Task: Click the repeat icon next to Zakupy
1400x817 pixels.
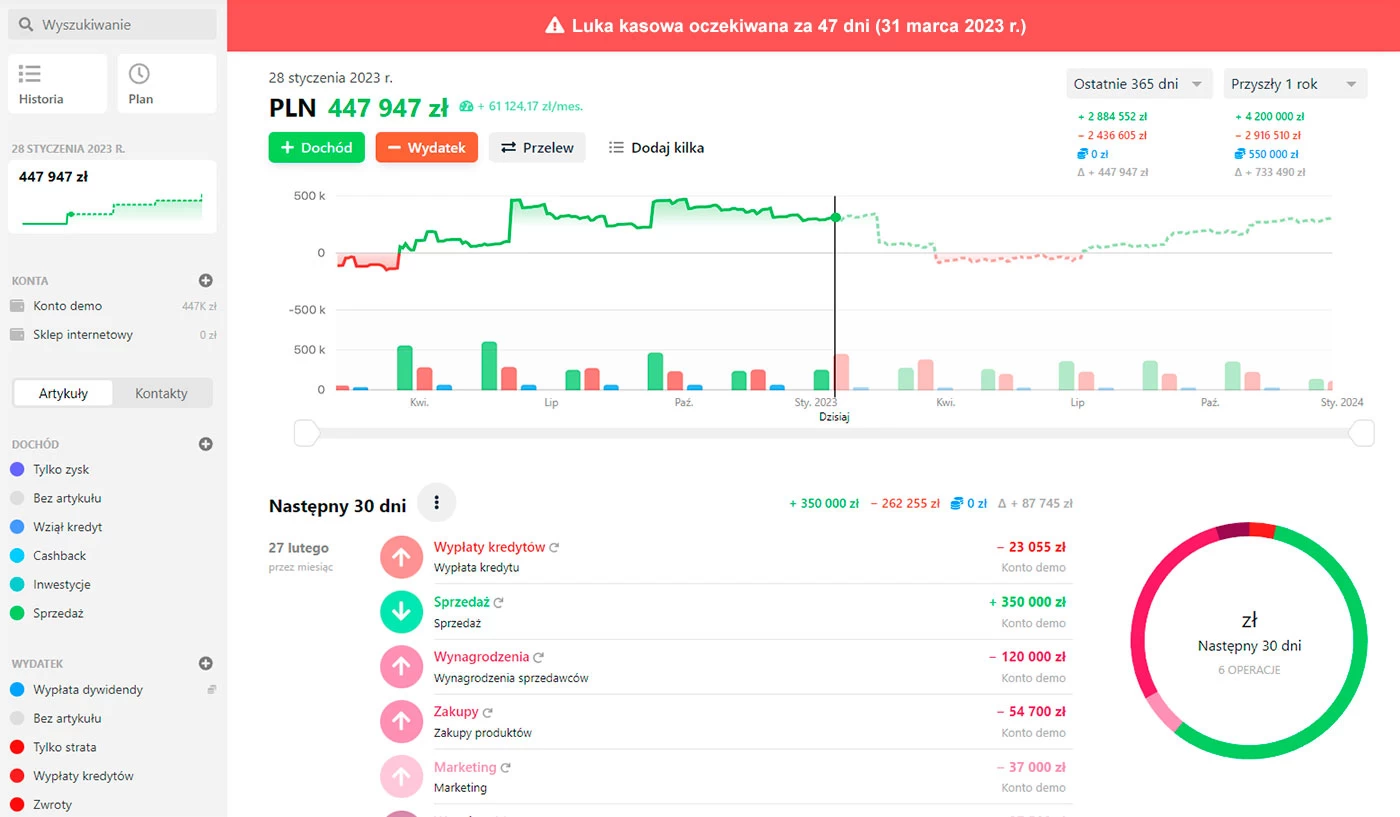Action: click(x=488, y=713)
